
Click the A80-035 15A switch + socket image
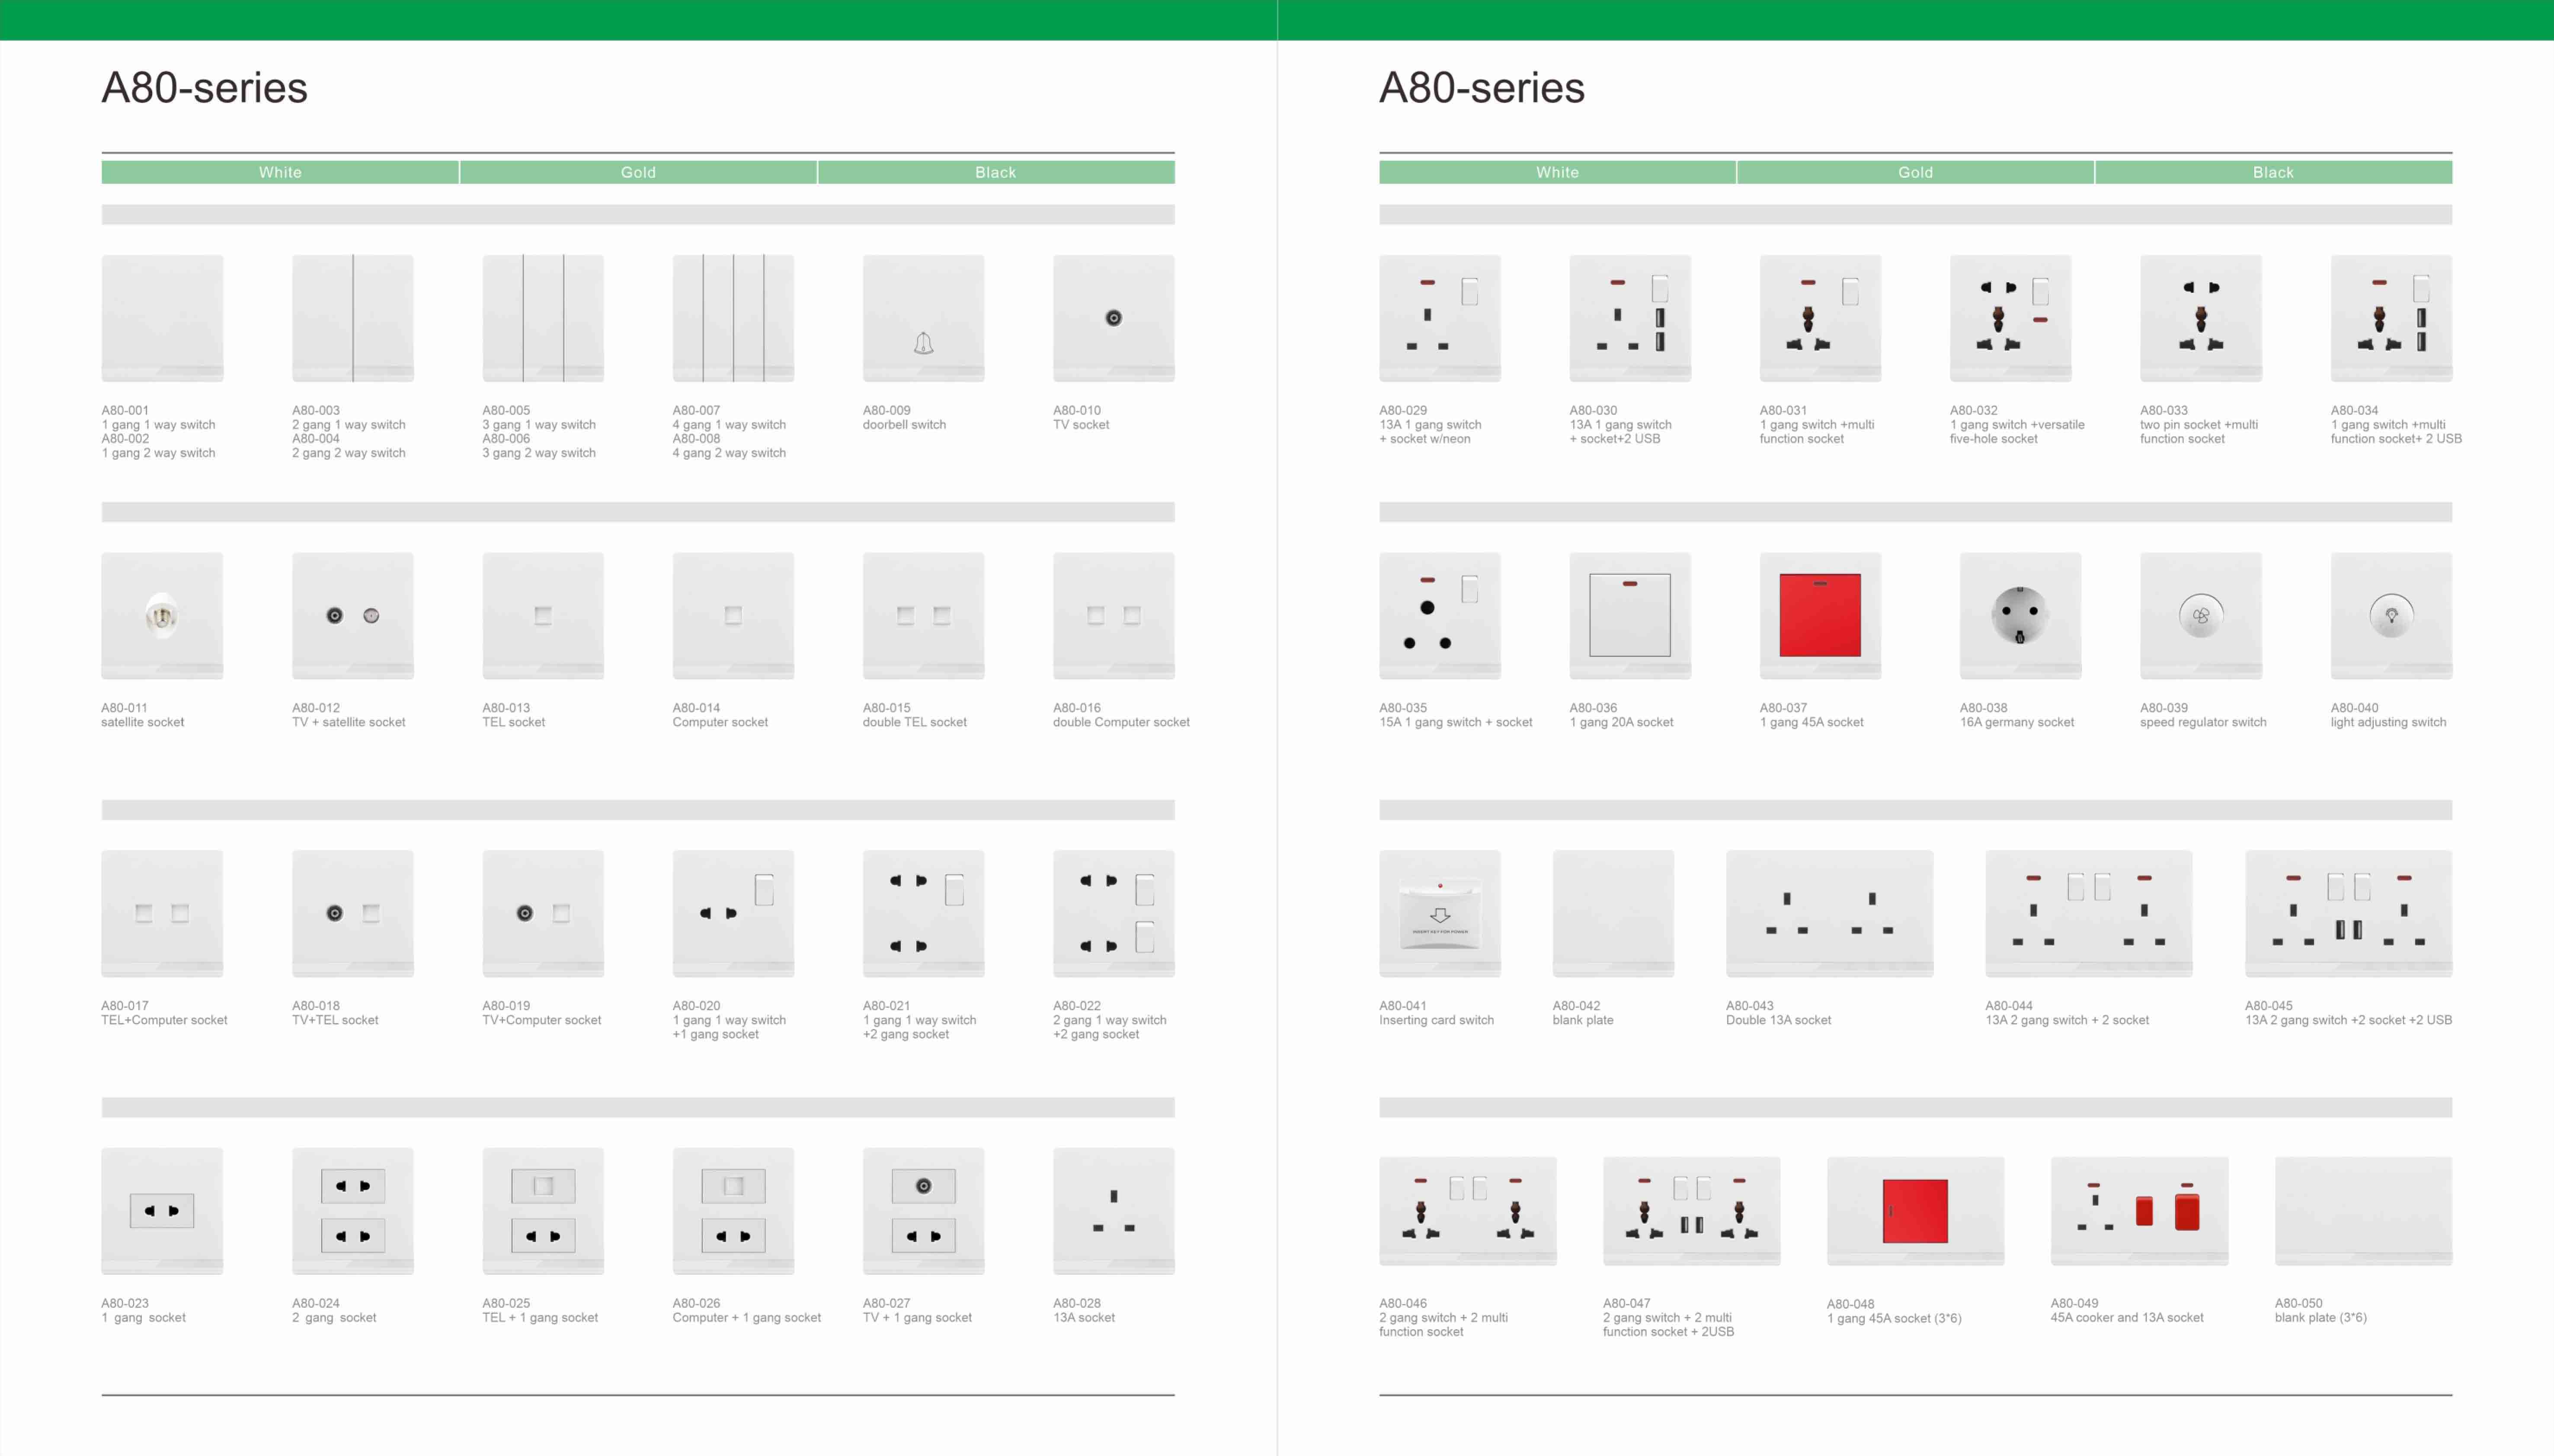pos(1440,616)
